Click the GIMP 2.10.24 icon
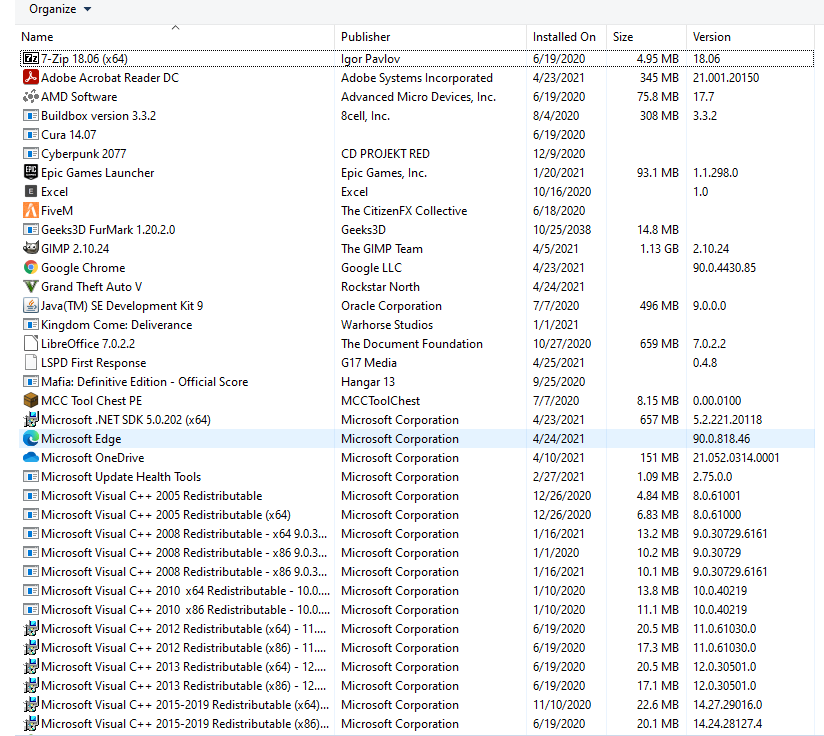 (31, 247)
